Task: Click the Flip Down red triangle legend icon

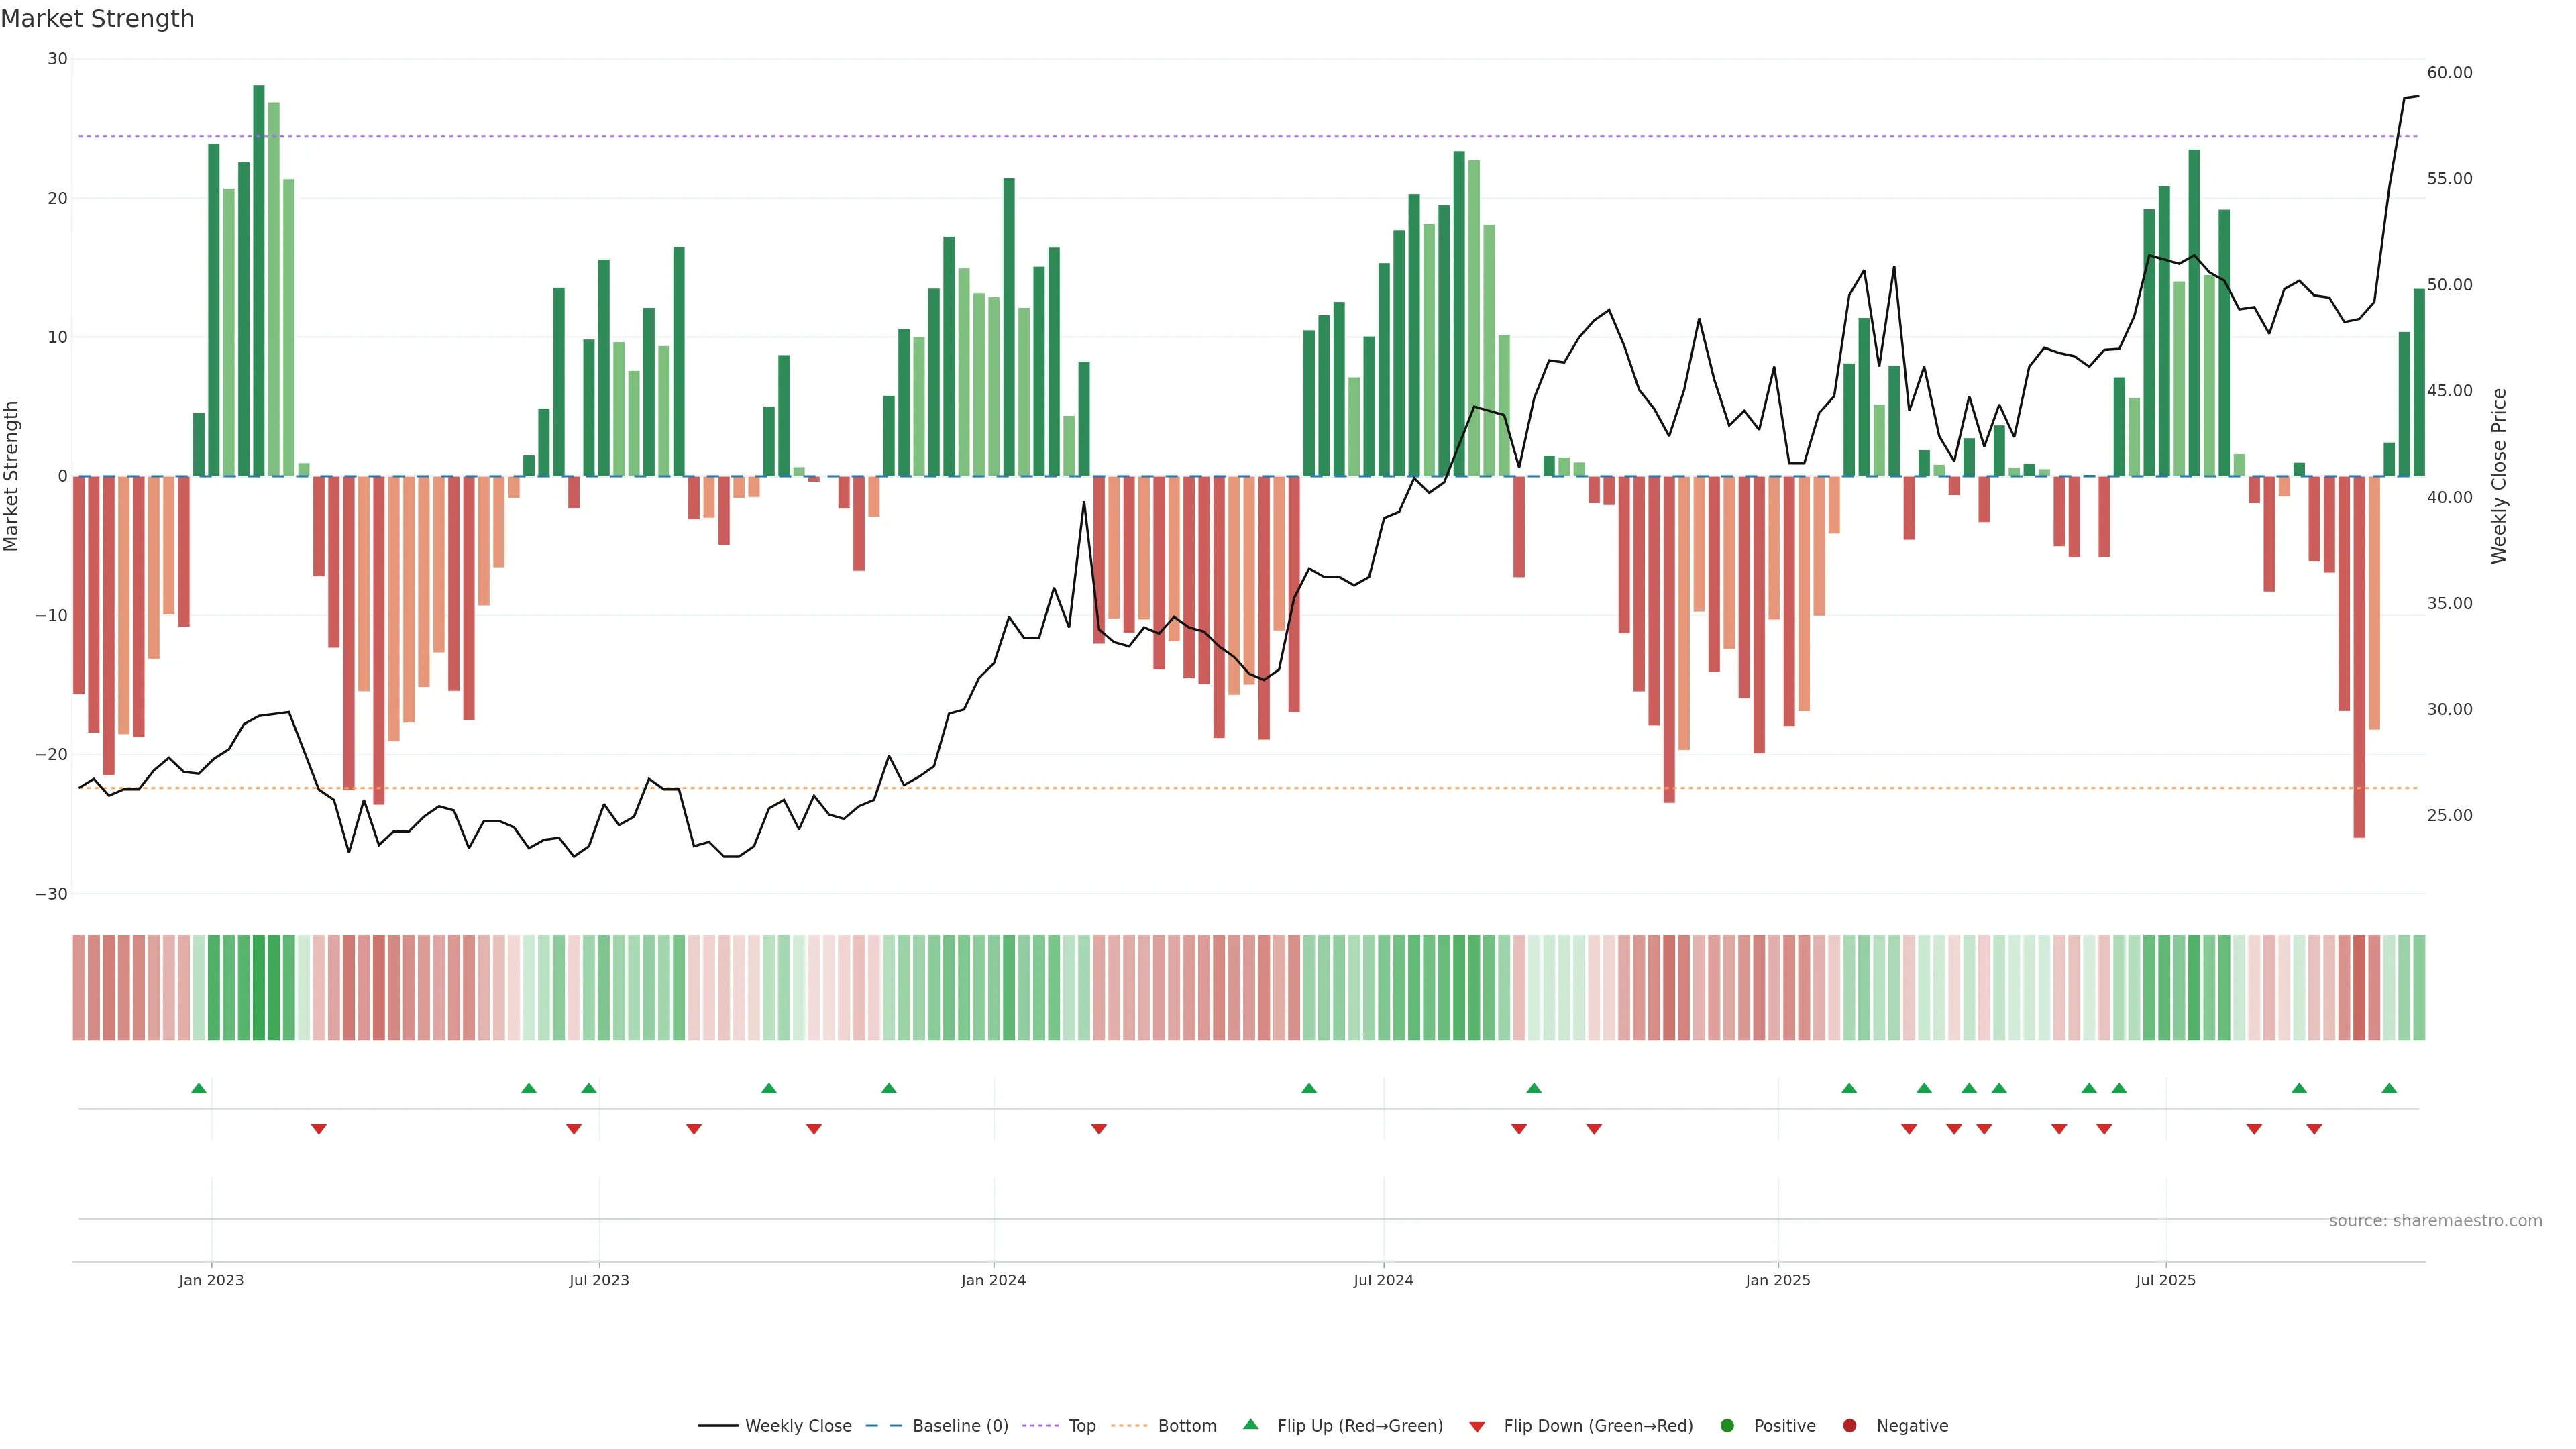Action: point(1477,1426)
